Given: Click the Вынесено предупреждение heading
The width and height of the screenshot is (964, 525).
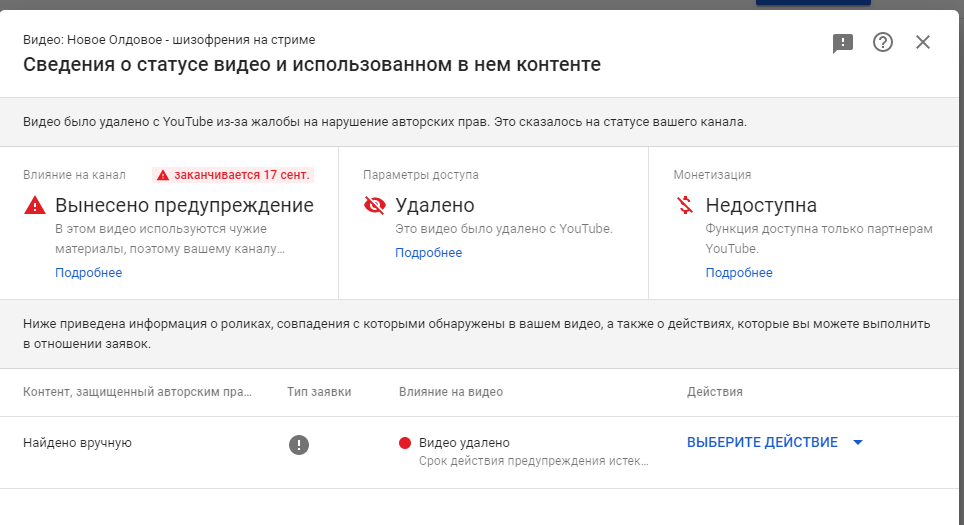Looking at the screenshot, I should click(184, 206).
